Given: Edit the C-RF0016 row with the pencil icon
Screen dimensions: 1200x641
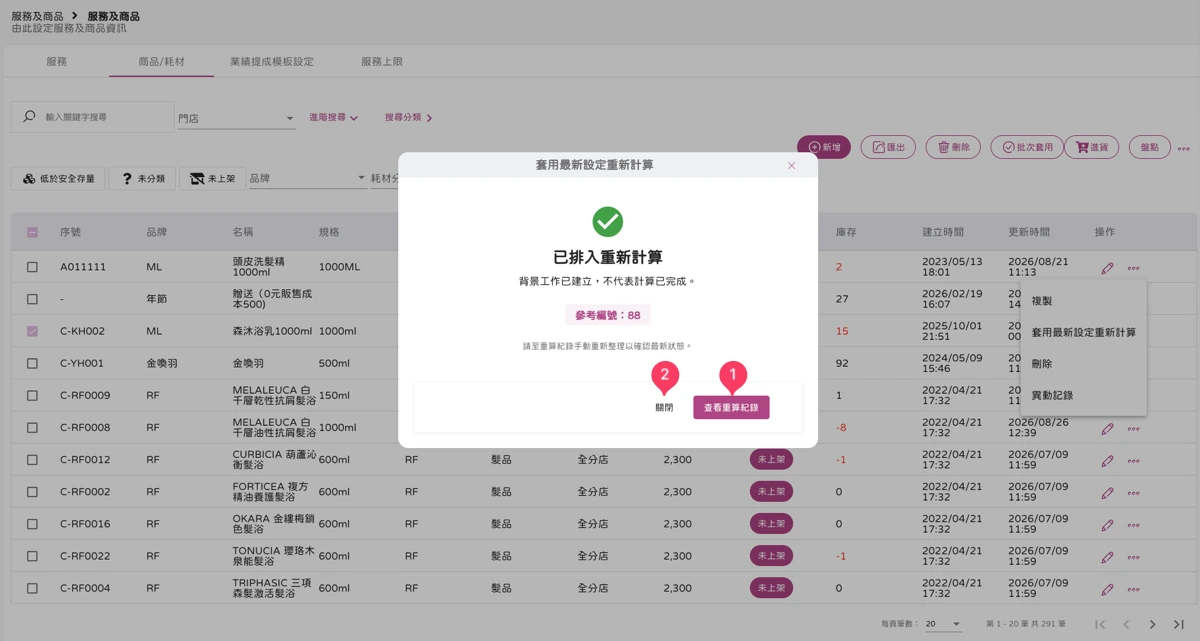Looking at the screenshot, I should [1107, 525].
